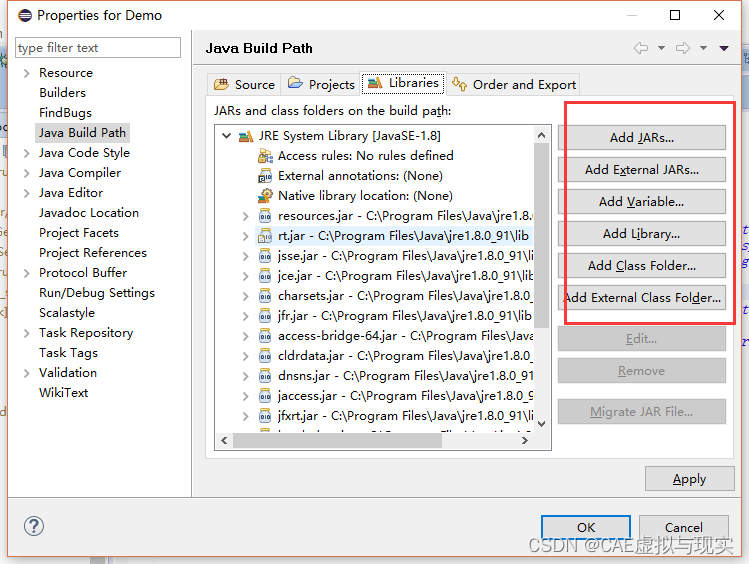Click the cldrdata.jar jar icon
This screenshot has width=749, height=564.
[x=265, y=356]
